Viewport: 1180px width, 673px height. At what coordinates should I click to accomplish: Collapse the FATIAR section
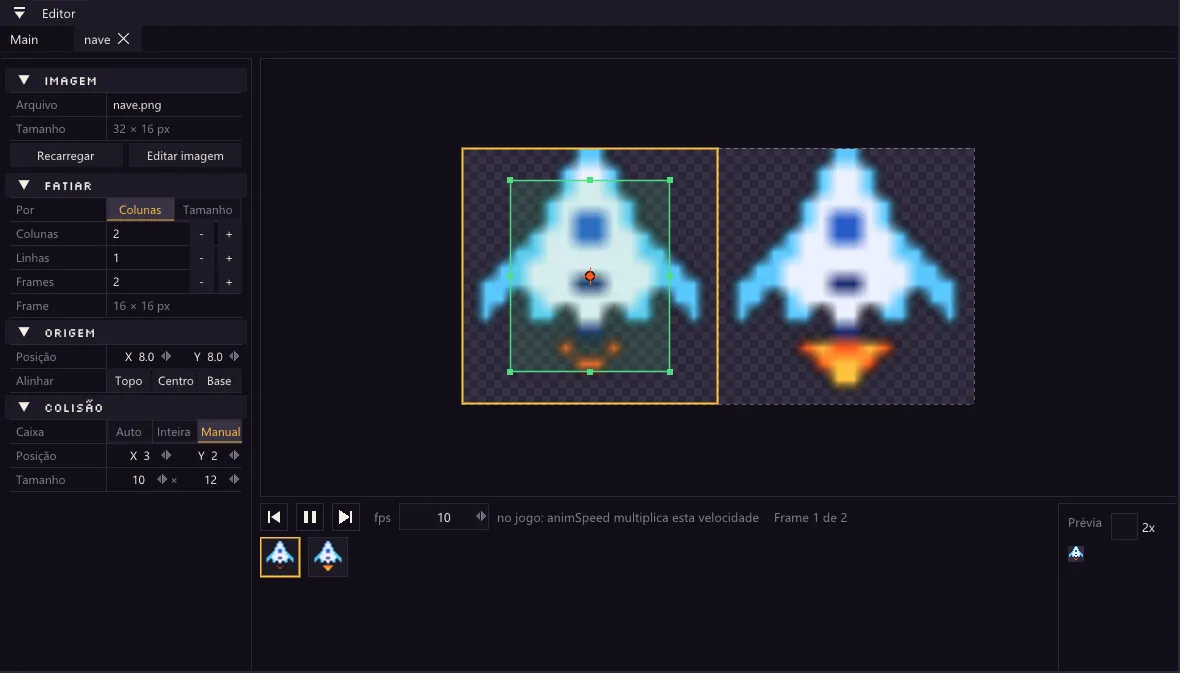24,184
